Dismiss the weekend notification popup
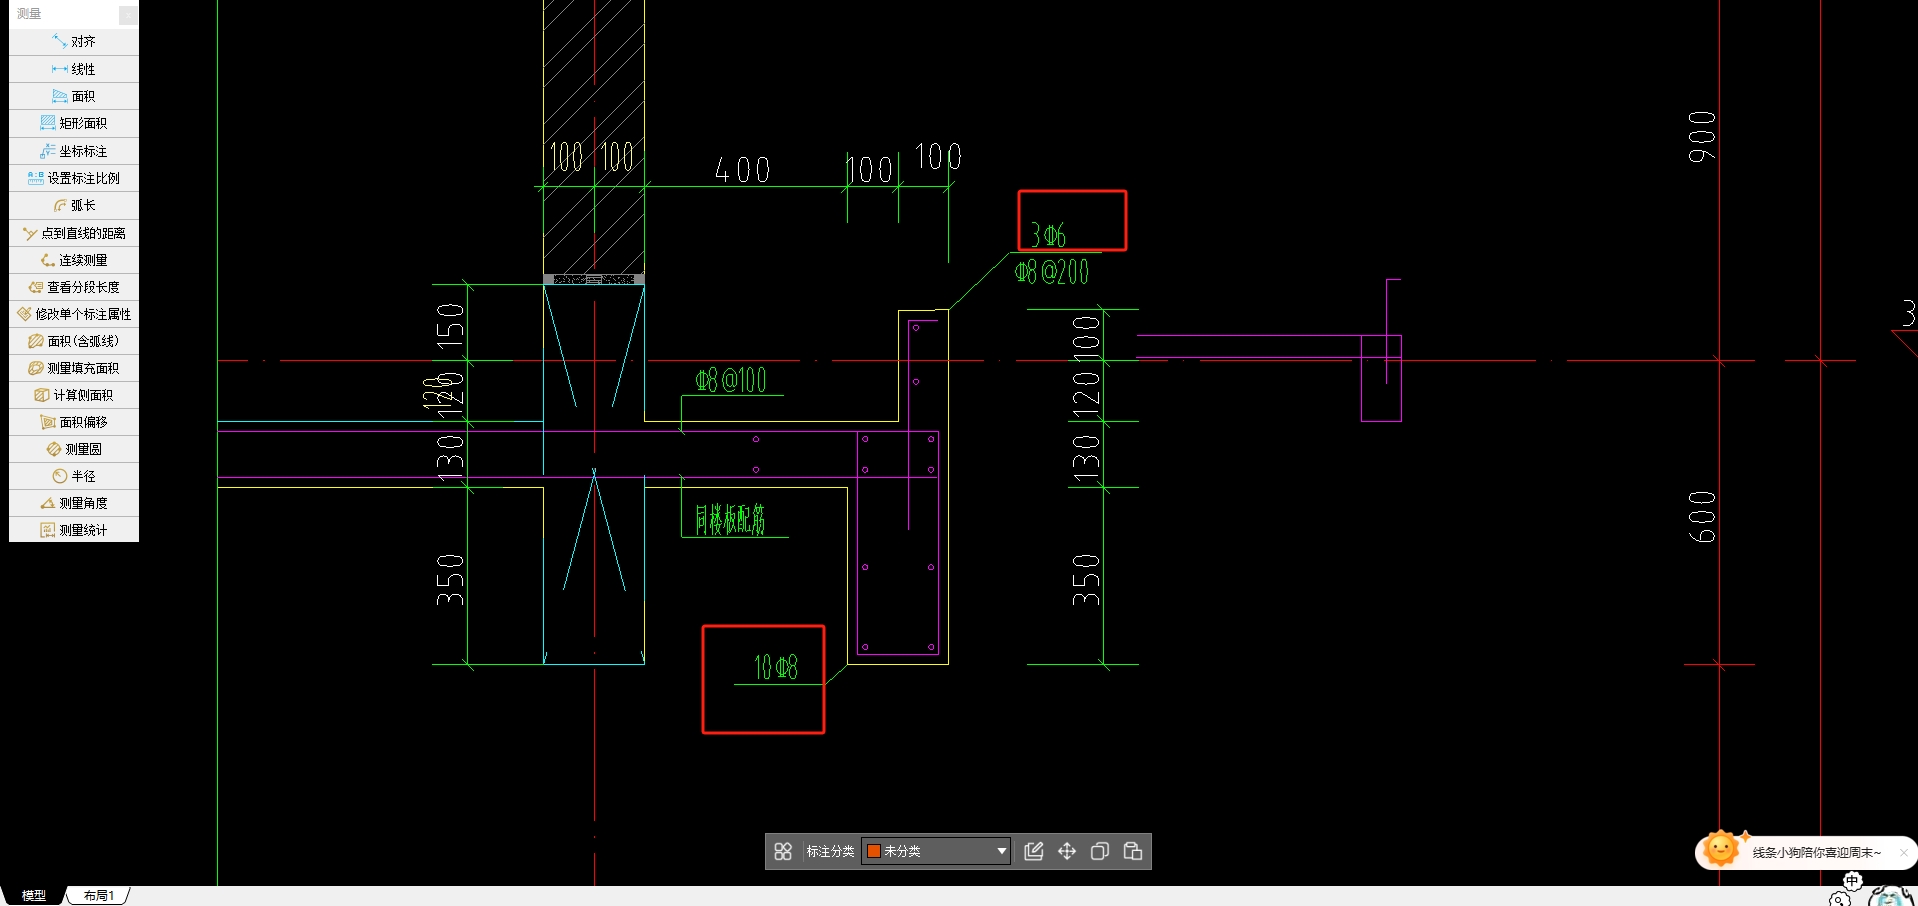The width and height of the screenshot is (1918, 906). click(1903, 853)
